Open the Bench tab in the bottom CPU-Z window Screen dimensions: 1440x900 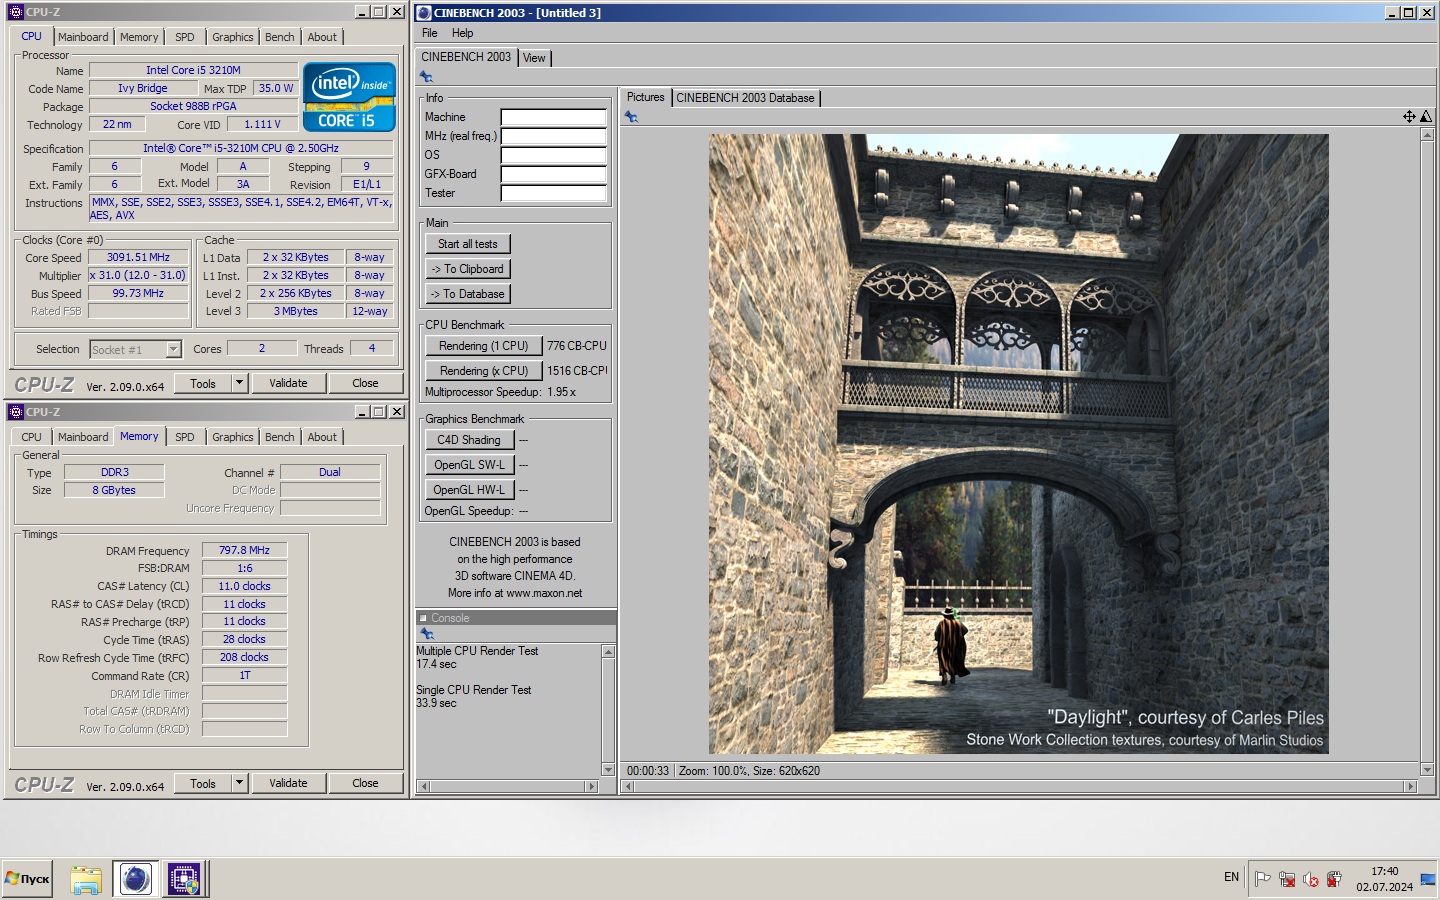pyautogui.click(x=280, y=437)
